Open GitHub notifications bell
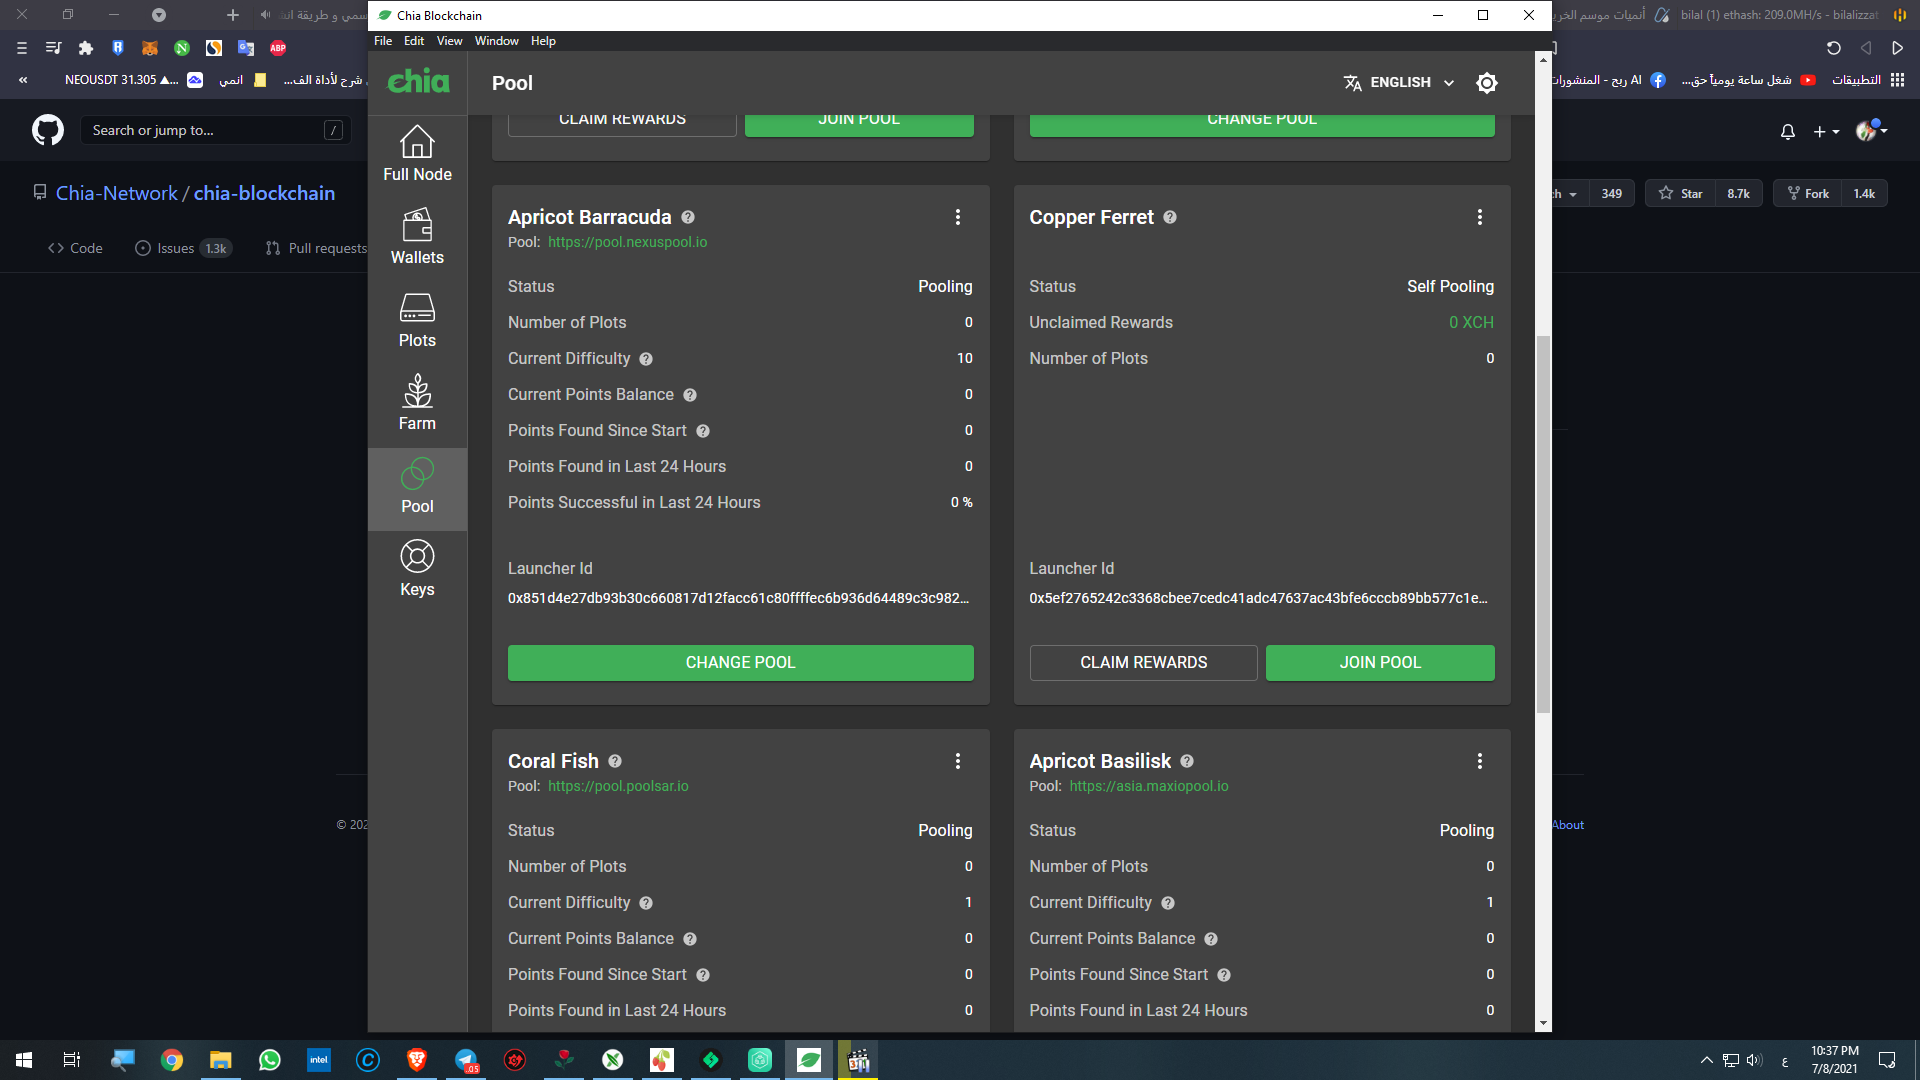The height and width of the screenshot is (1080, 1920). (x=1788, y=131)
